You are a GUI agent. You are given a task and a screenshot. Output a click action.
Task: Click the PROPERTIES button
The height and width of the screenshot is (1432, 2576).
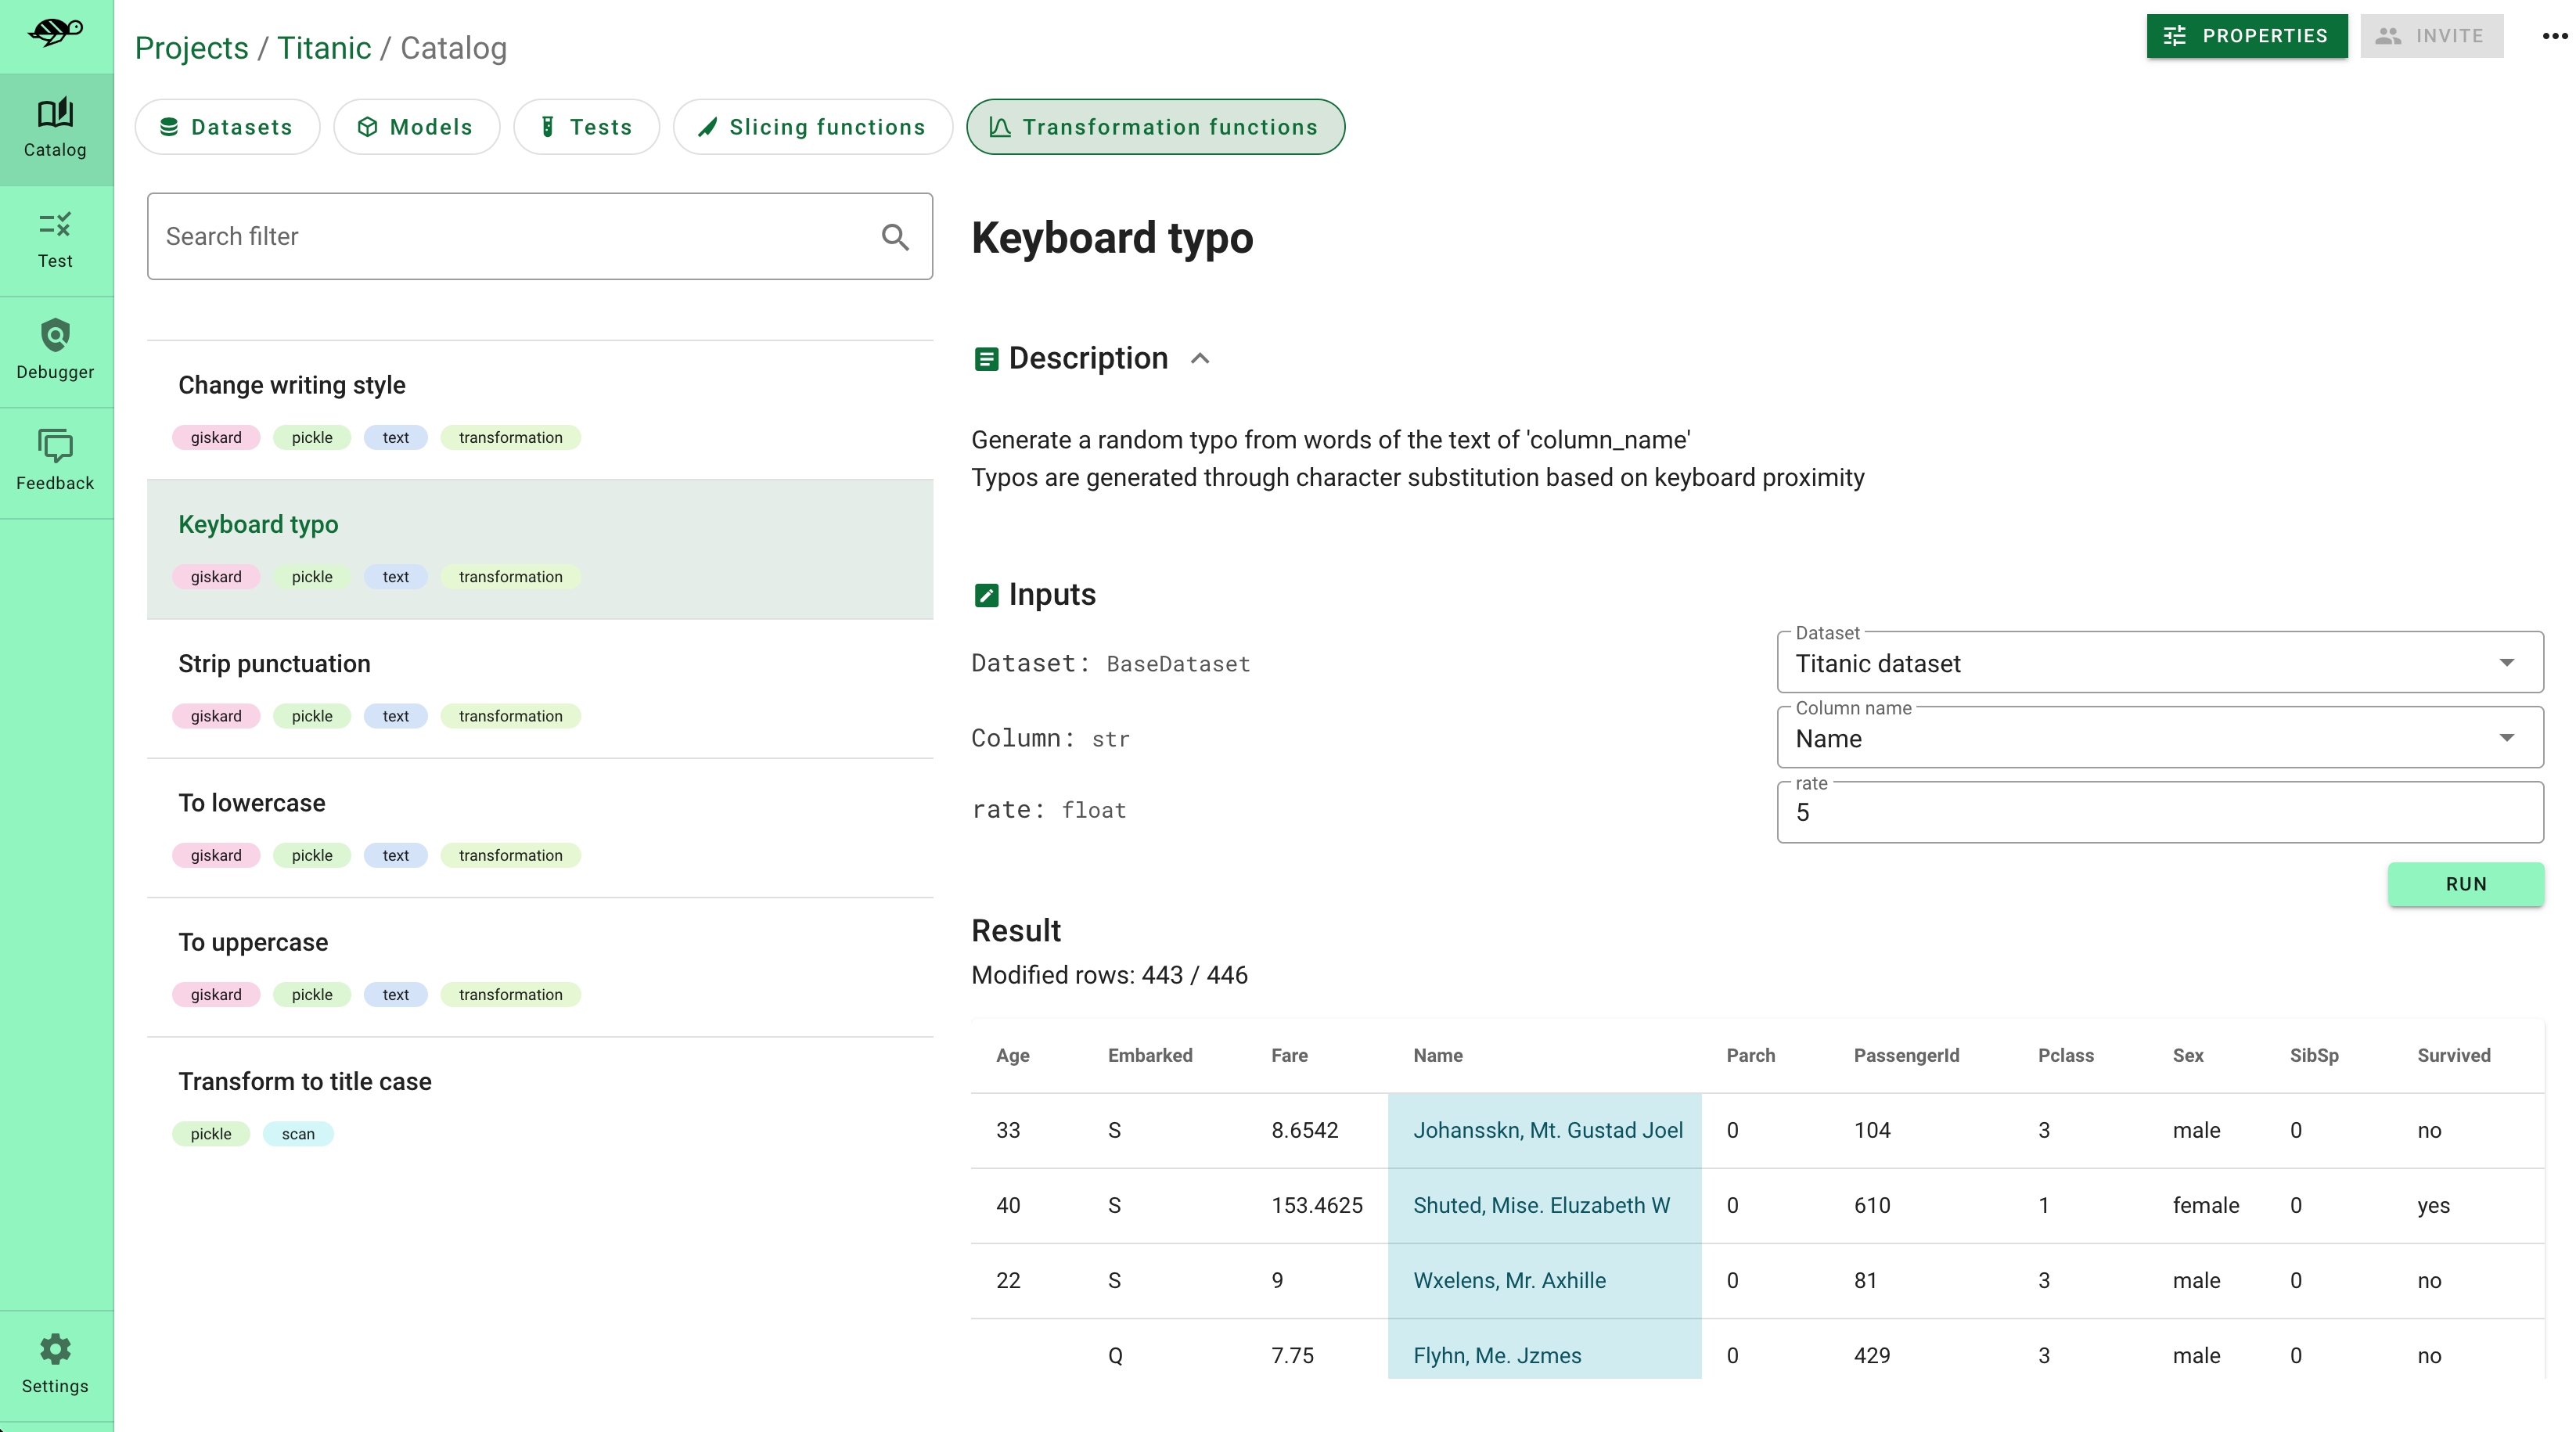(x=2246, y=36)
